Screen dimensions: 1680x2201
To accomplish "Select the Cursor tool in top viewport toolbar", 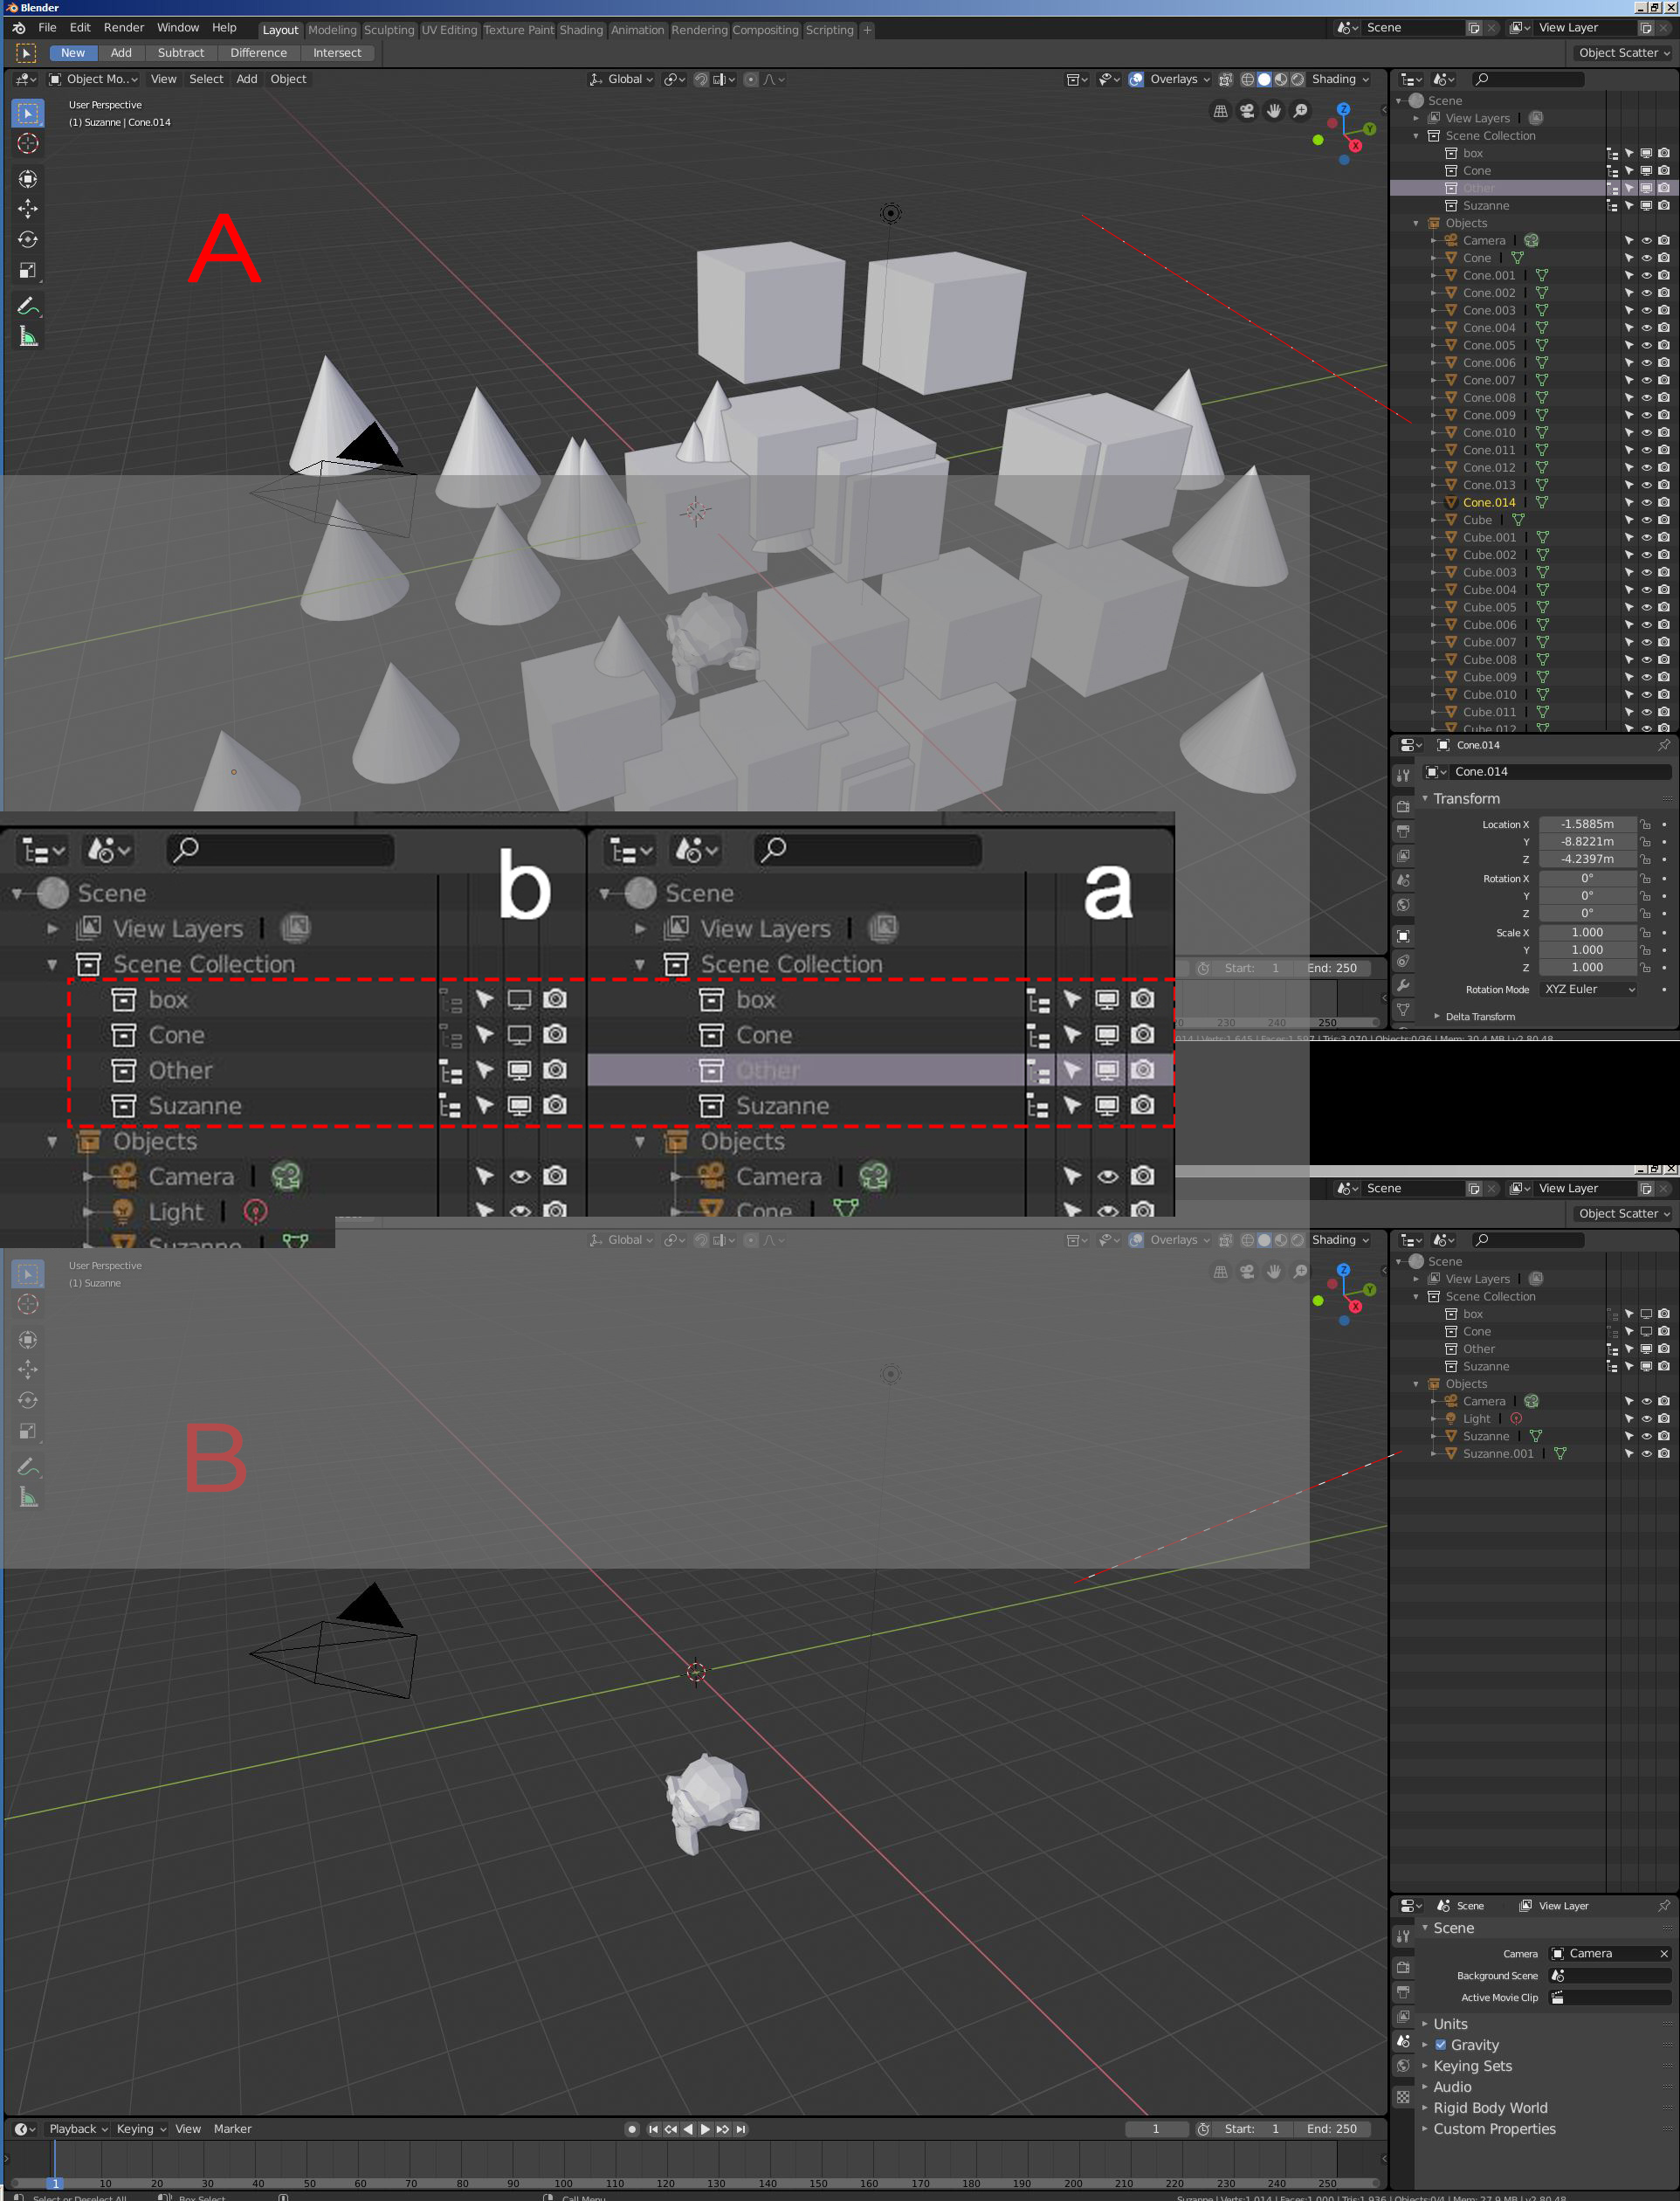I will click(28, 144).
